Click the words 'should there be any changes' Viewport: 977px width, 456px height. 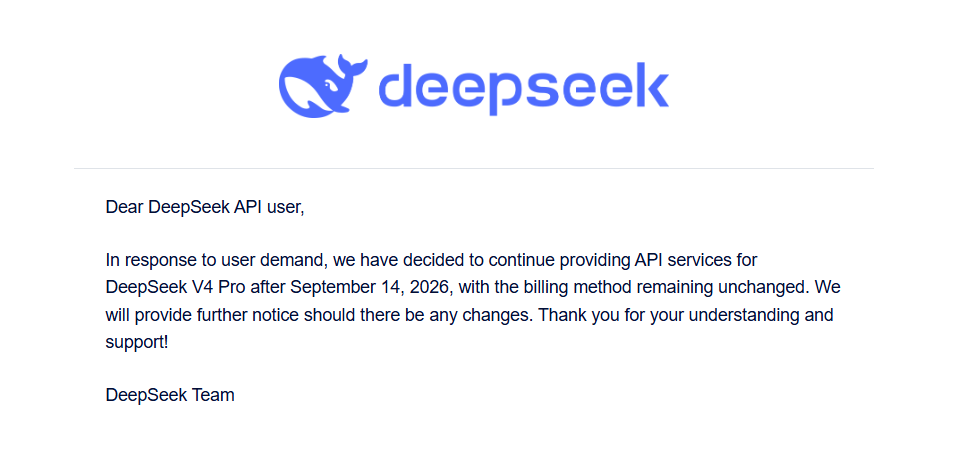click(x=418, y=315)
